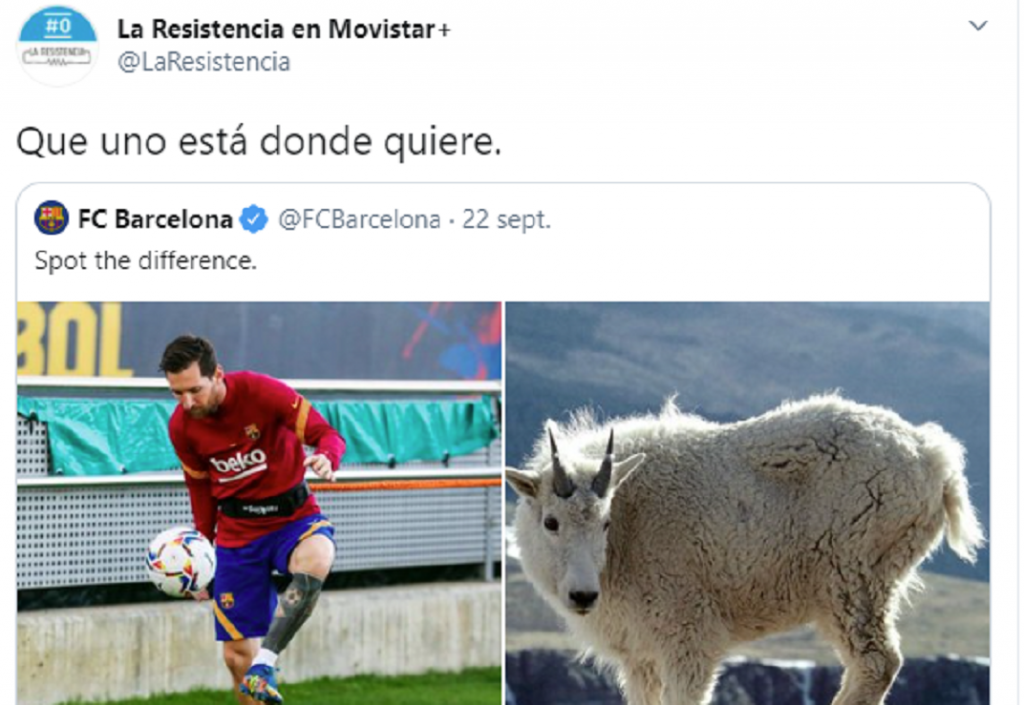The width and height of the screenshot is (1024, 705).
Task: Click the #0 logo in avatar
Action: (57, 25)
